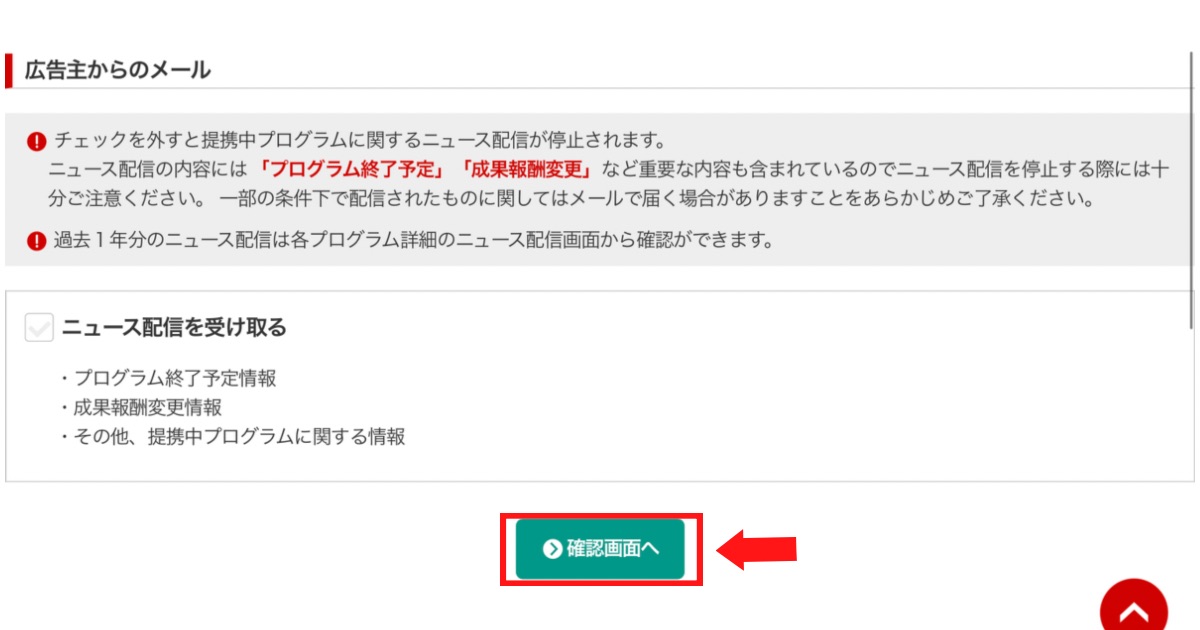The width and height of the screenshot is (1200, 630).
Task: Click the red arrow pointing at the button
Action: pyautogui.click(x=757, y=549)
